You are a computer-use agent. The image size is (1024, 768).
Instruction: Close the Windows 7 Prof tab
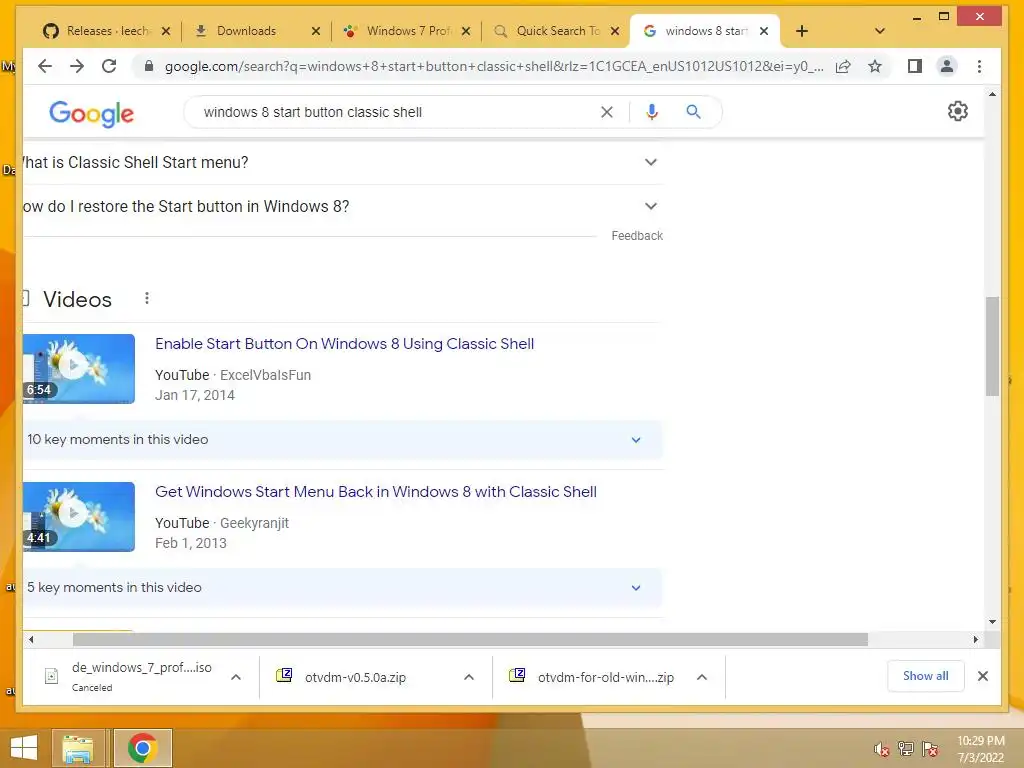(466, 31)
